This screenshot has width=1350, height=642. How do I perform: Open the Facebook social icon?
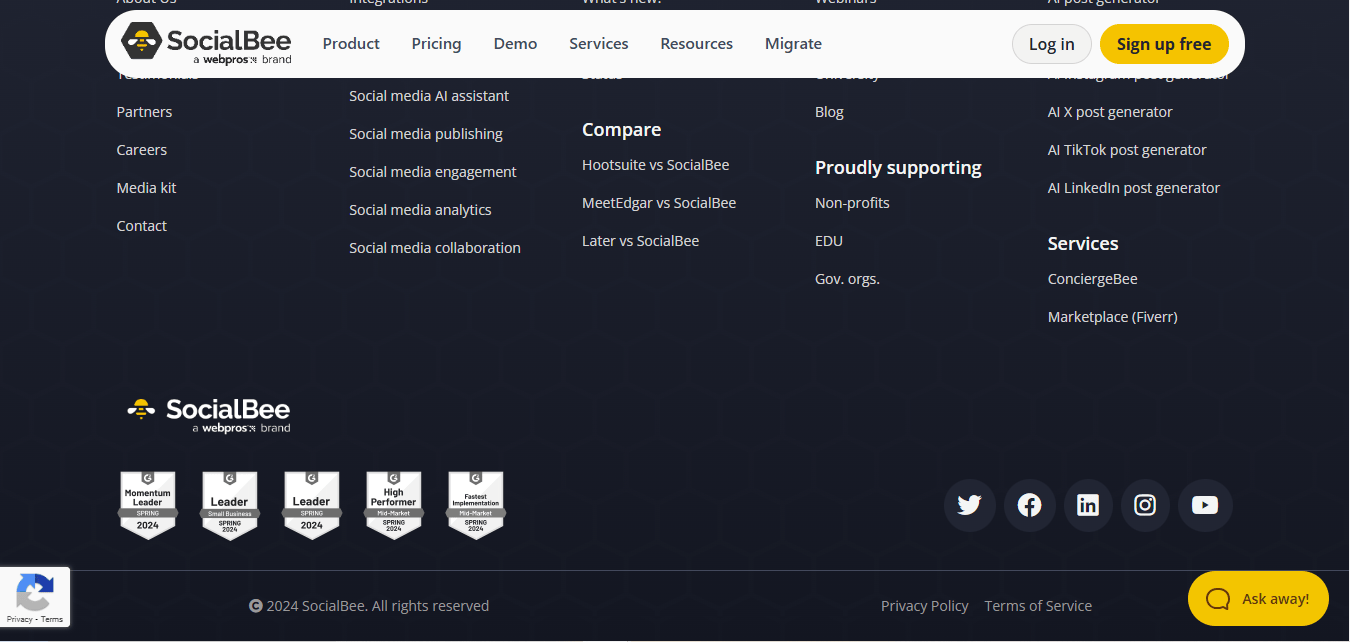point(1029,505)
